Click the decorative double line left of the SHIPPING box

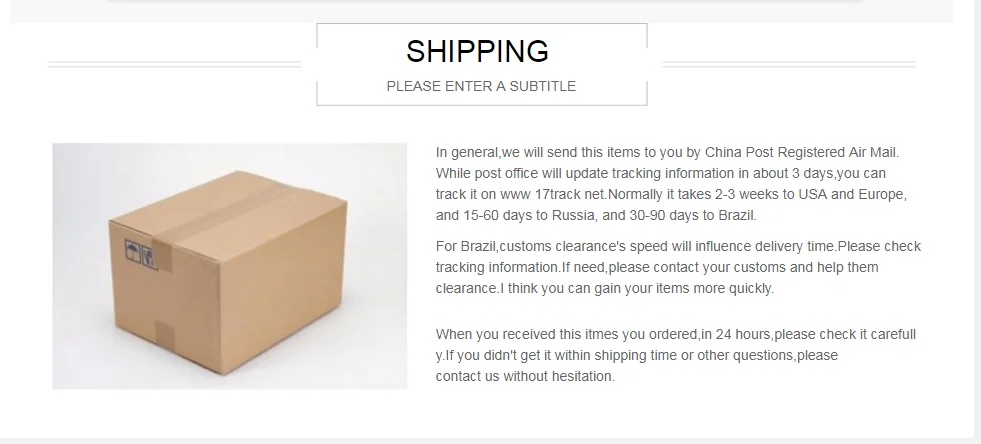coord(175,64)
